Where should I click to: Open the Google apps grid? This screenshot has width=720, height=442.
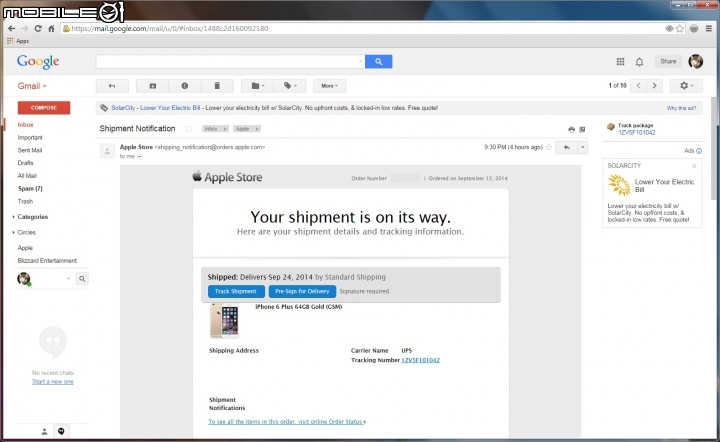[x=620, y=62]
